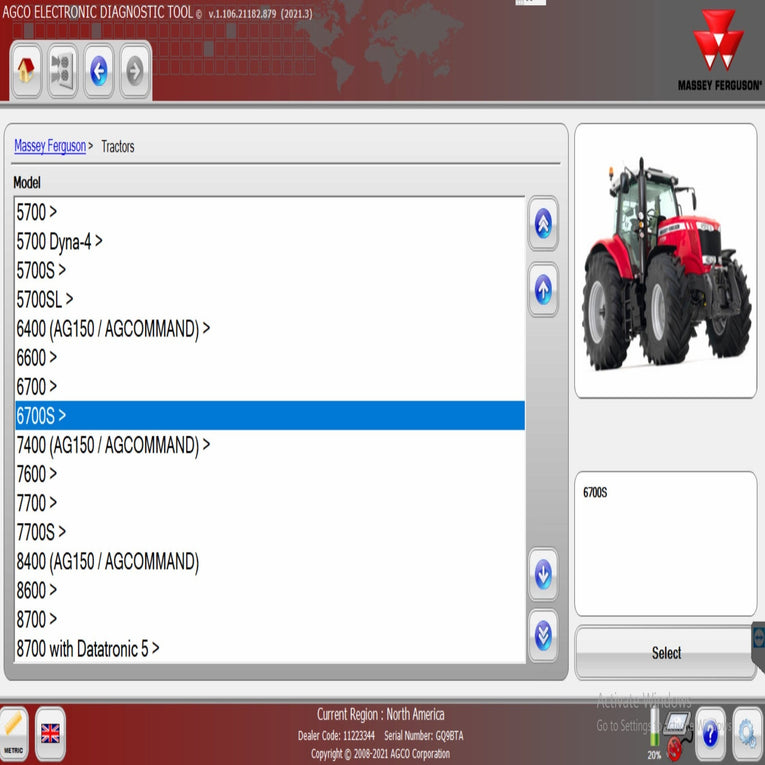
Task: Click the adapter connection status icon
Action: tap(676, 734)
